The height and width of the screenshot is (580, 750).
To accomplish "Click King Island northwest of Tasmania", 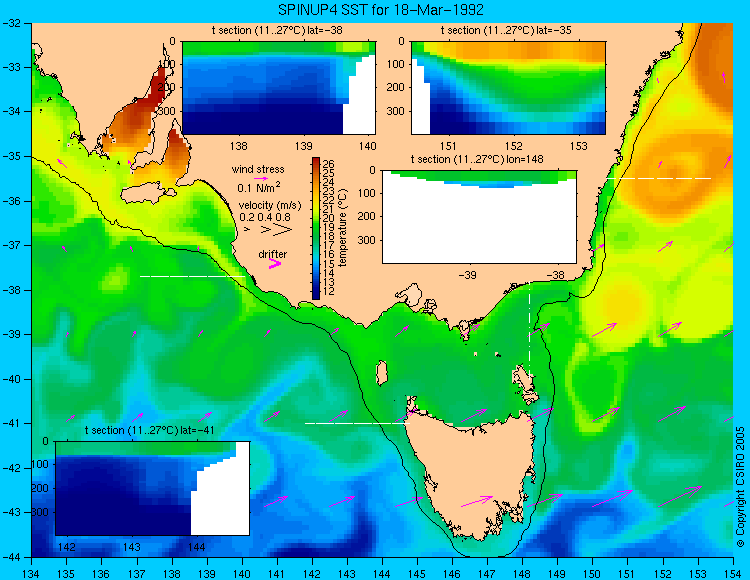I will [x=381, y=373].
